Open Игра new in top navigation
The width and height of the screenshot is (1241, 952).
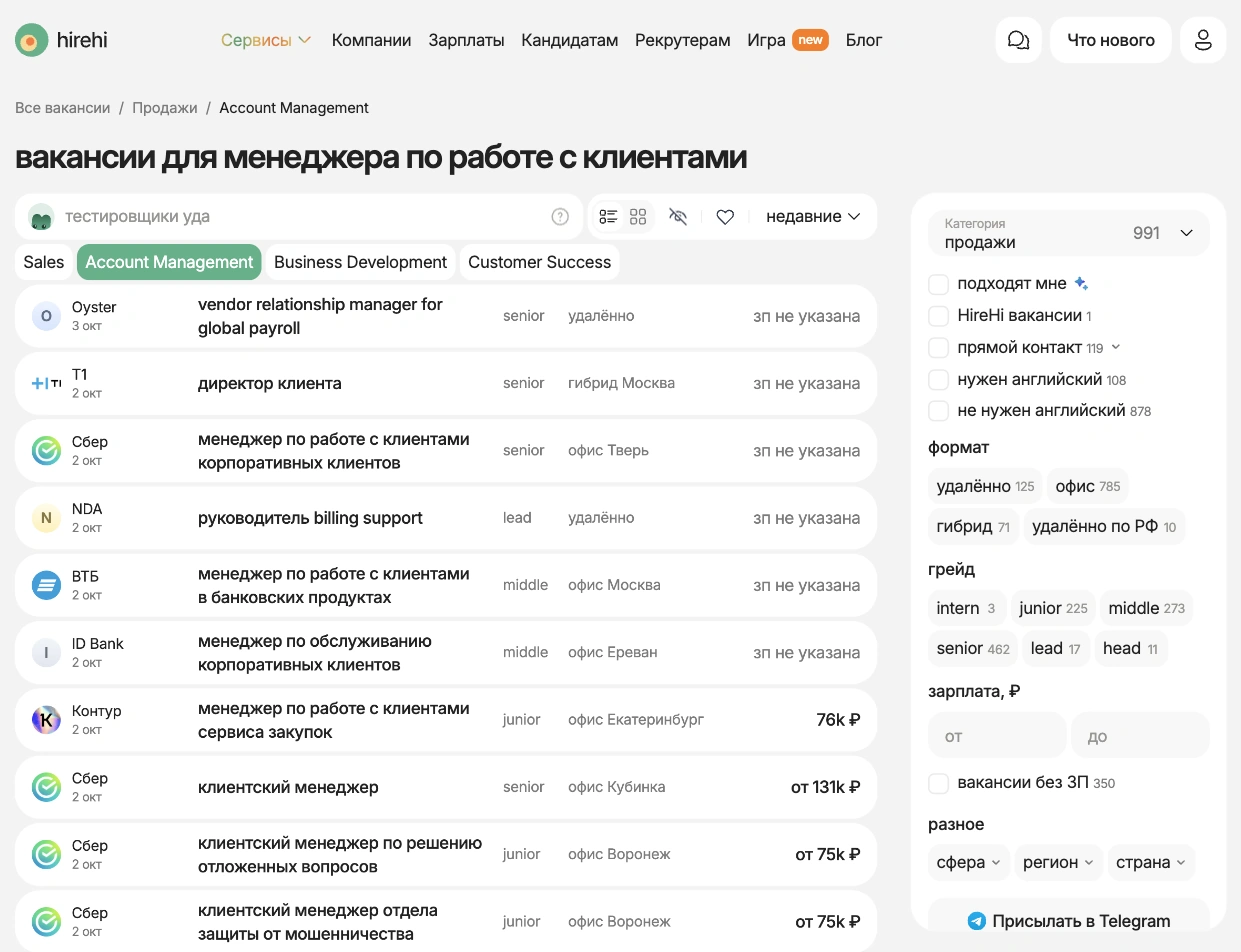(788, 40)
